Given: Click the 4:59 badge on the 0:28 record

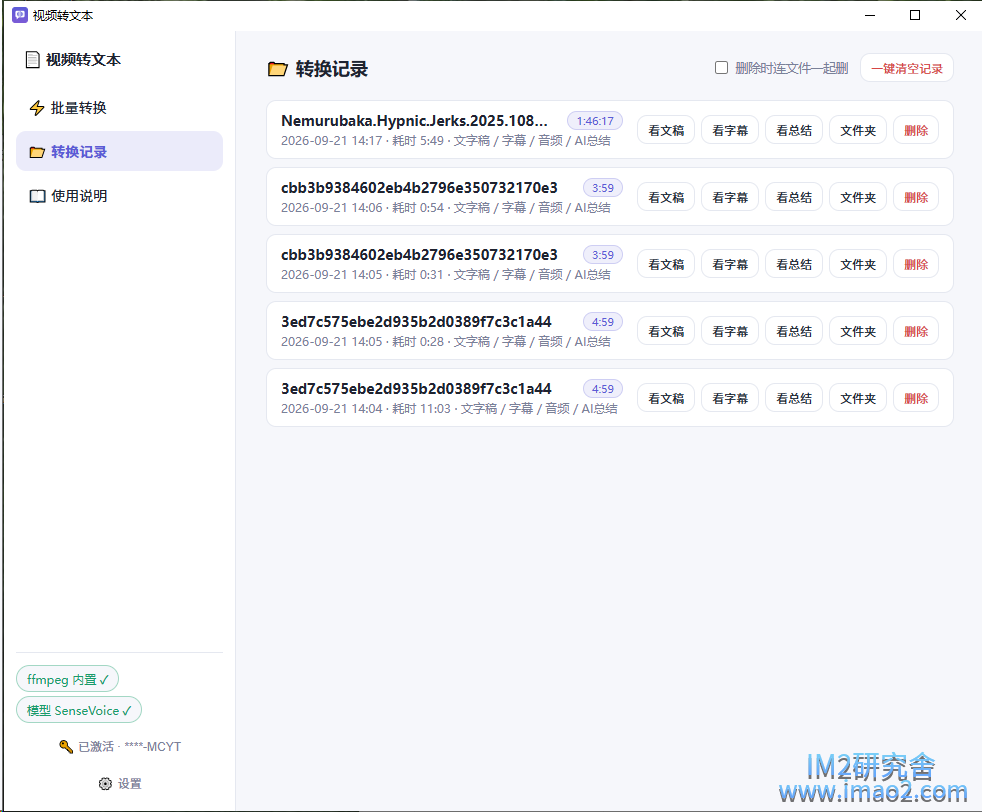Looking at the screenshot, I should pos(602,322).
